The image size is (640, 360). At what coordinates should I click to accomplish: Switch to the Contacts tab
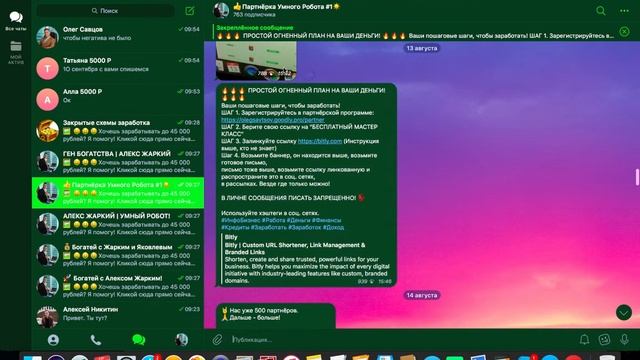tap(53, 340)
